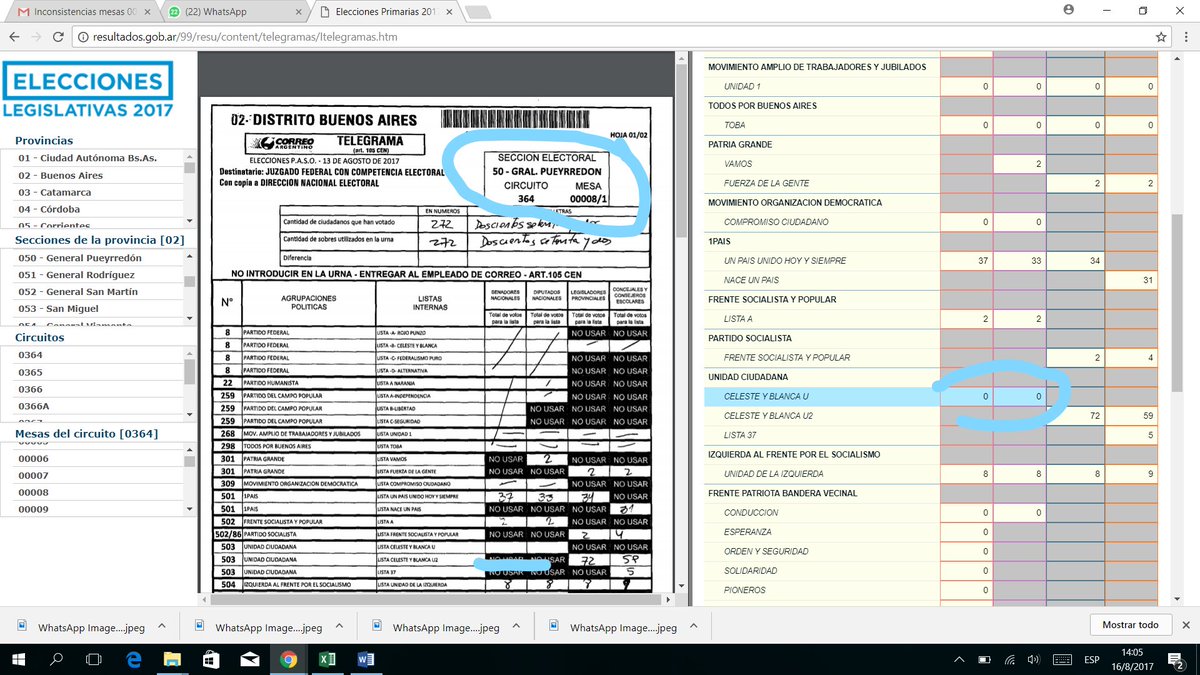Click the CELESTE Y BLANCA U2 row label
This screenshot has height=675, width=1200.
coord(768,416)
